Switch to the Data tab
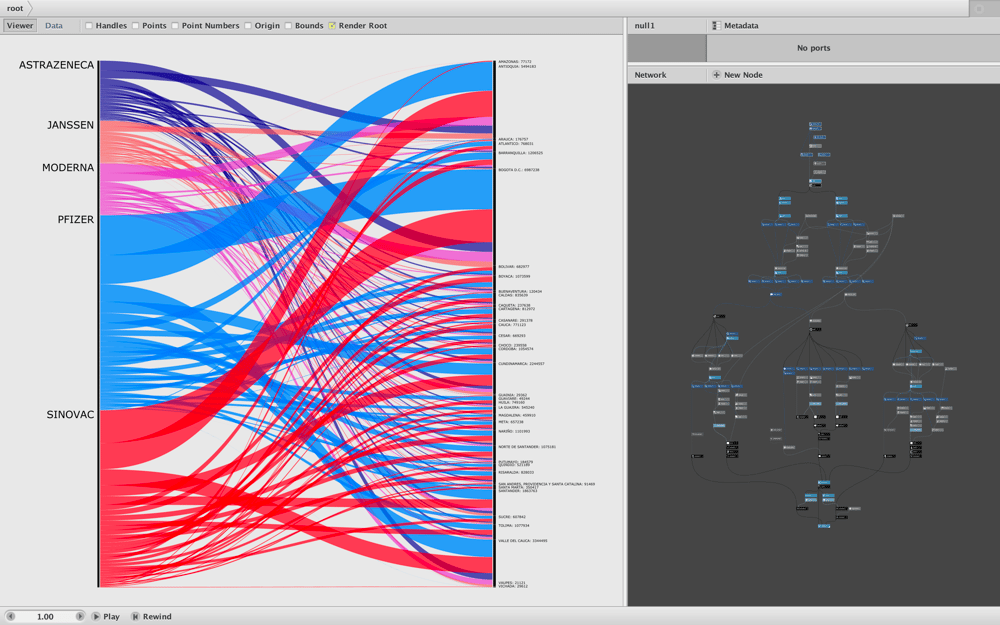Viewport: 1000px width, 625px height. 54,26
